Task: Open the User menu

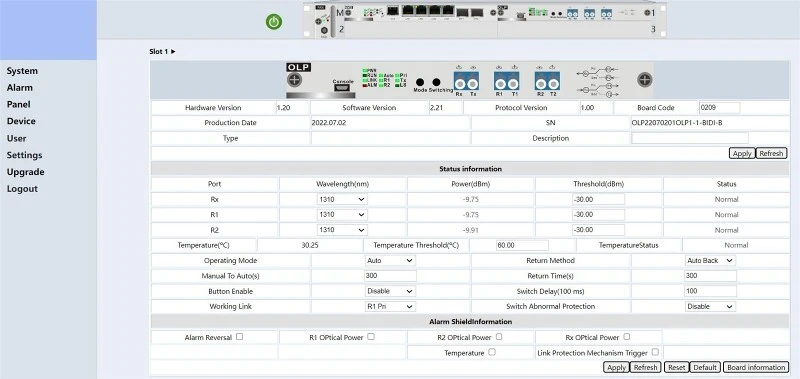Action: 16,138
